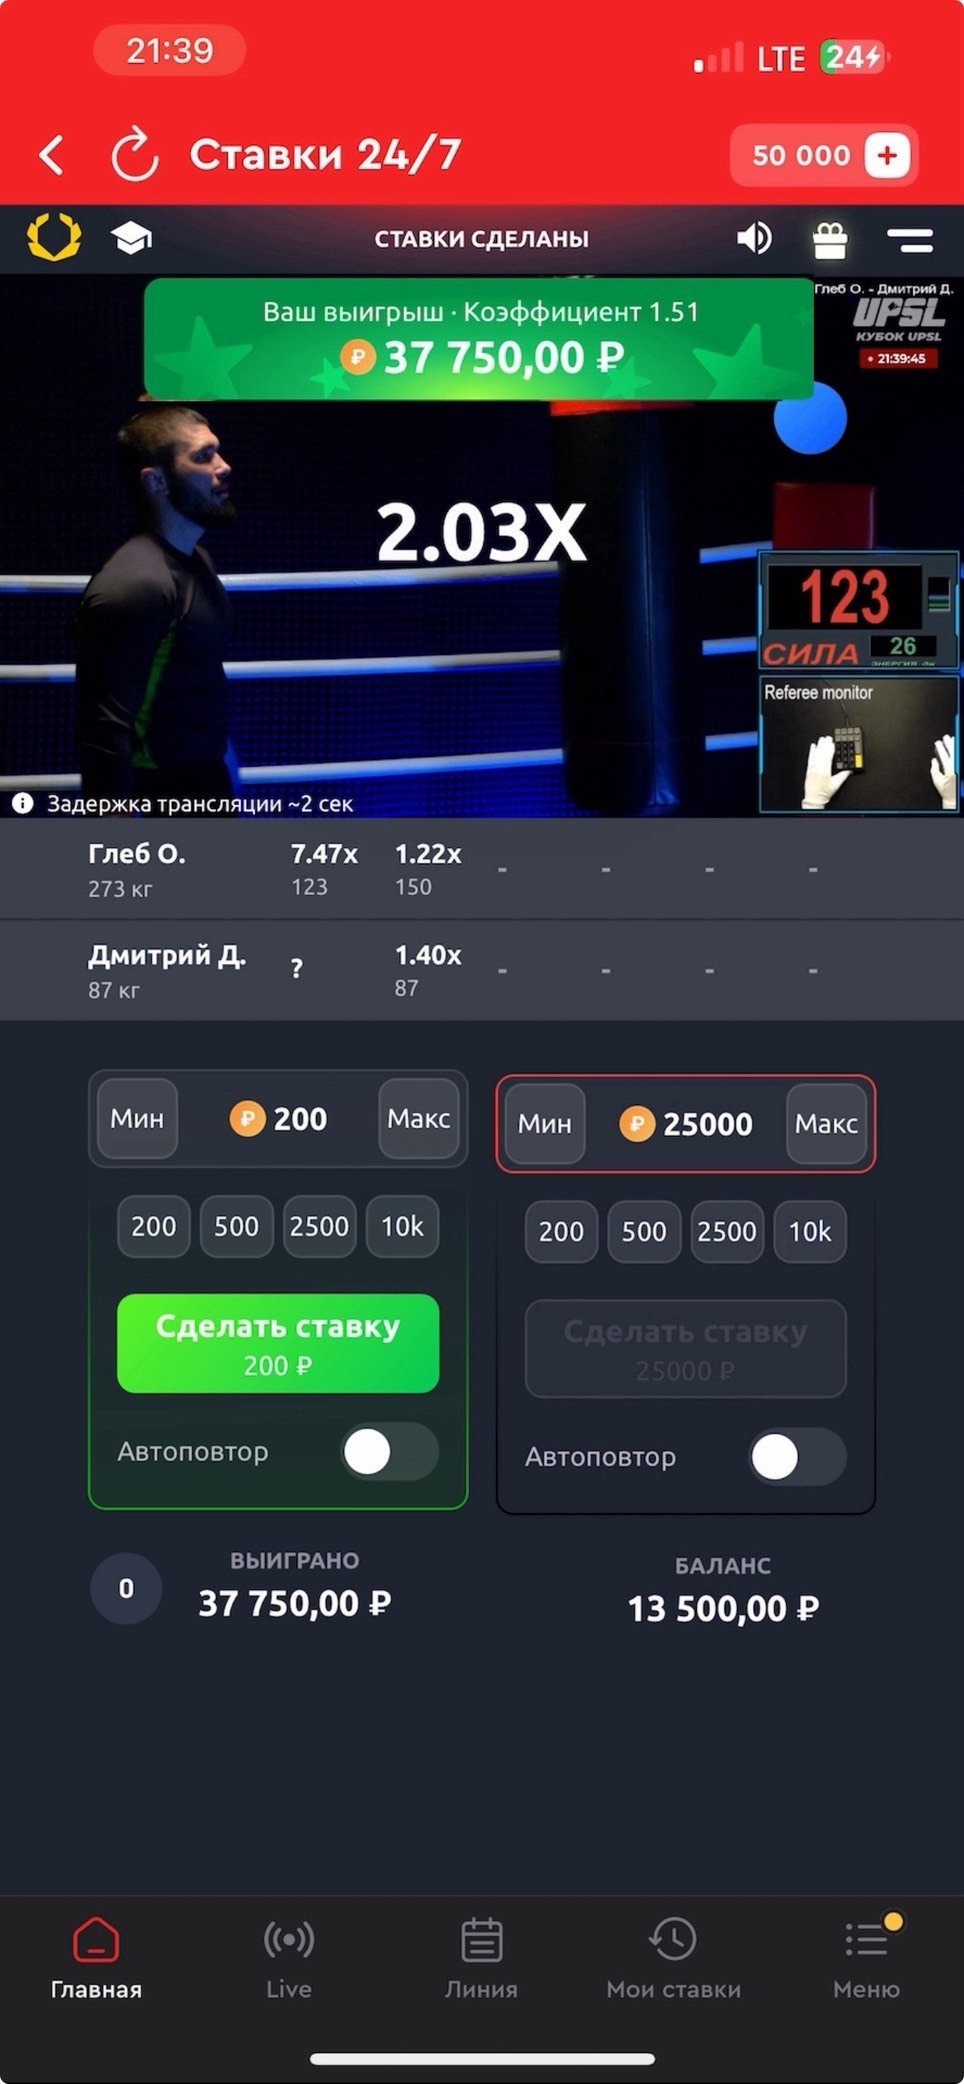
Task: Toggle Автоповтор in the left bet panel
Action: point(390,1451)
